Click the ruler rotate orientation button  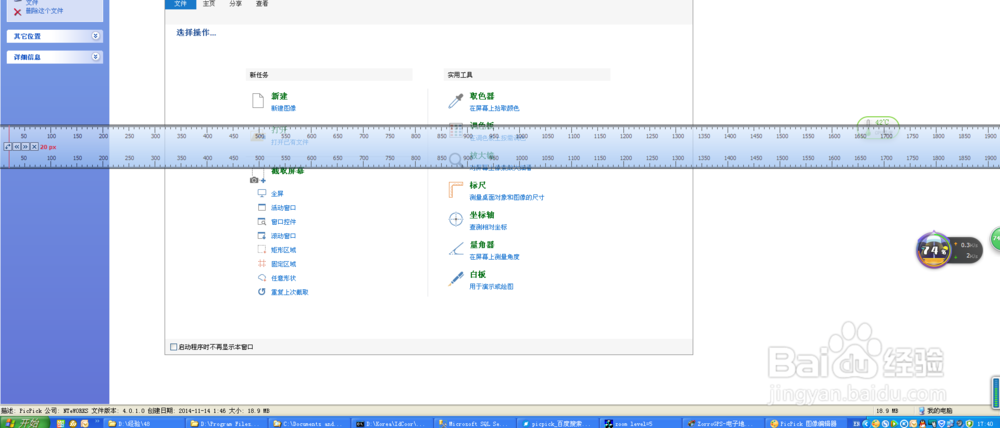8,147
